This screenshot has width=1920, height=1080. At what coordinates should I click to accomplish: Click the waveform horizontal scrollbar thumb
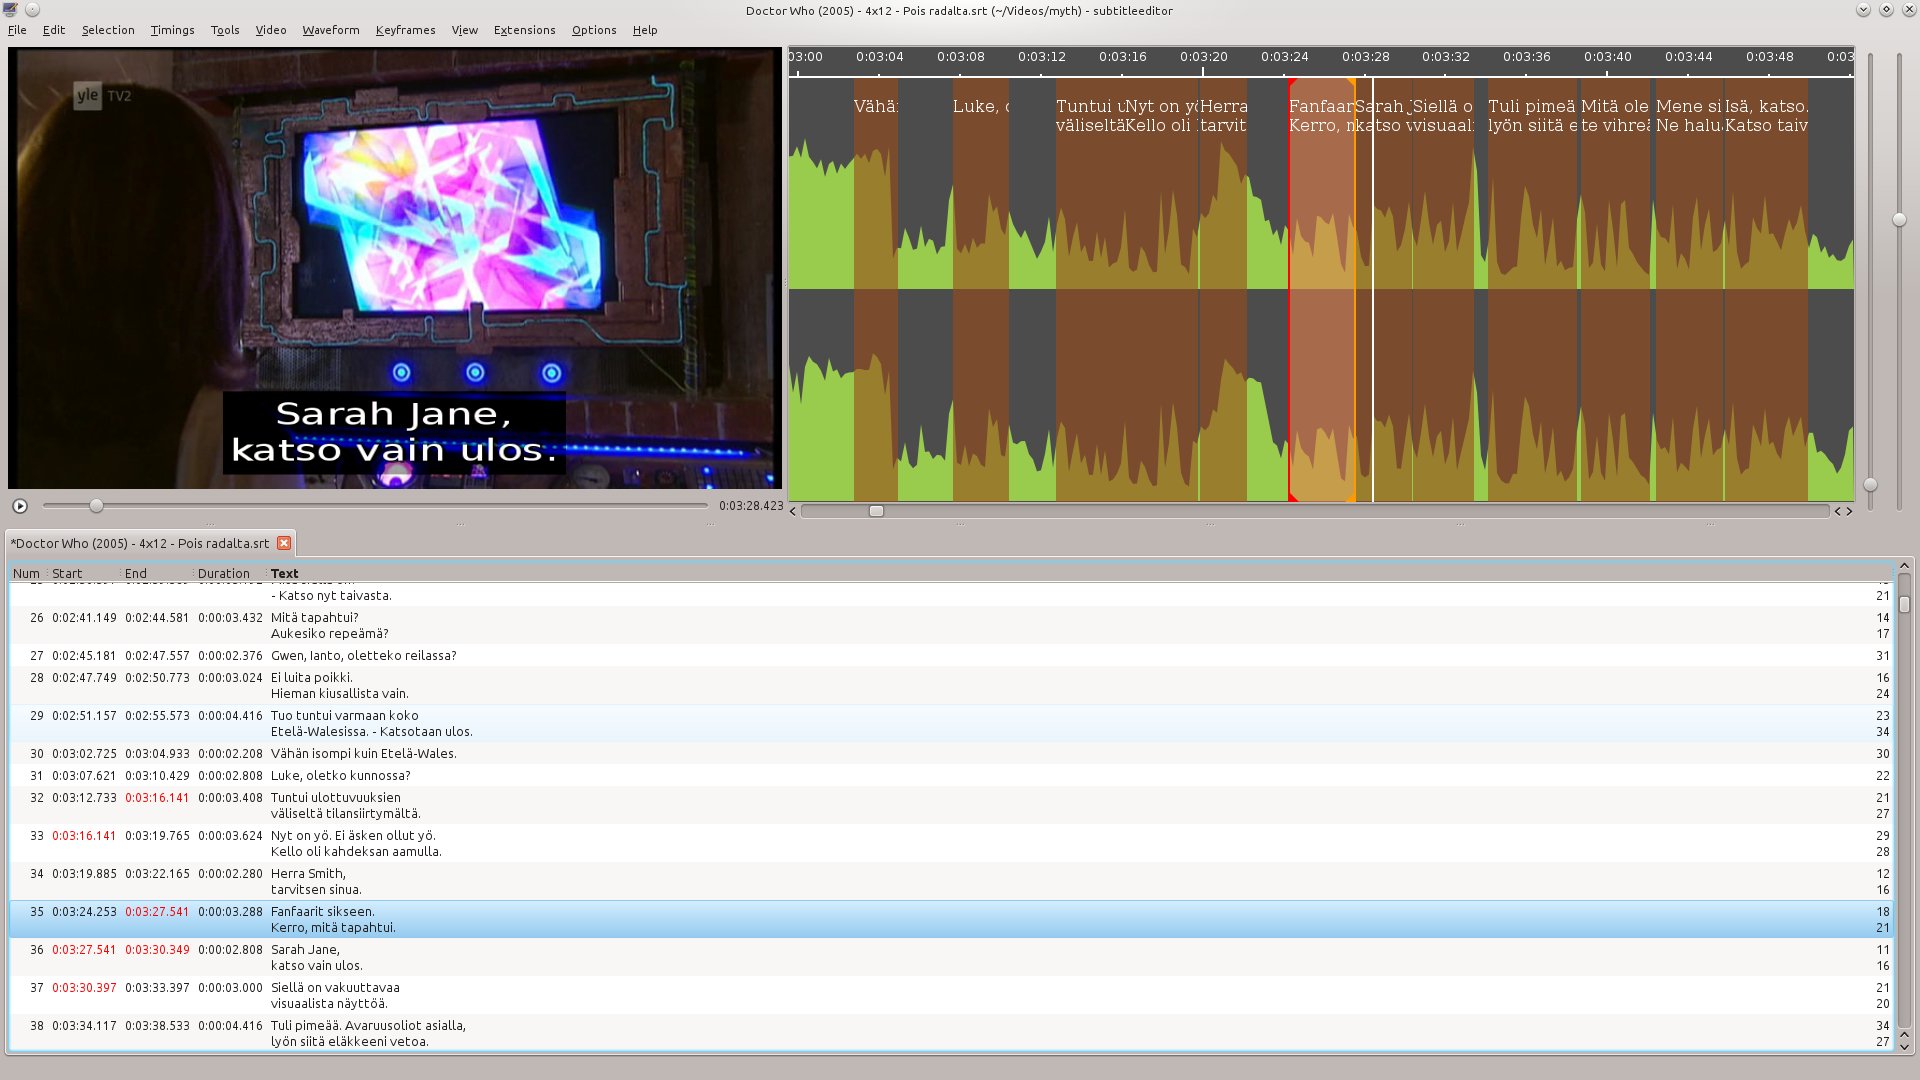[876, 511]
